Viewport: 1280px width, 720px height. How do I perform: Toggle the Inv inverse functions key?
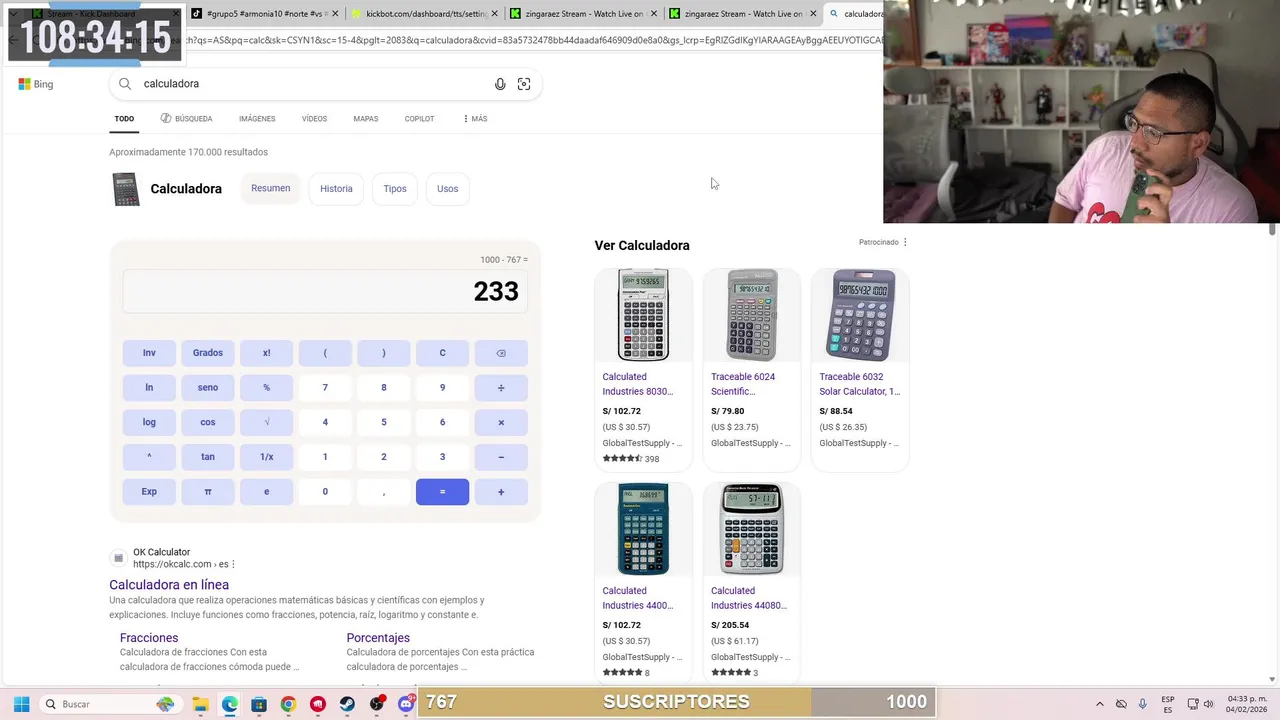[x=149, y=353]
